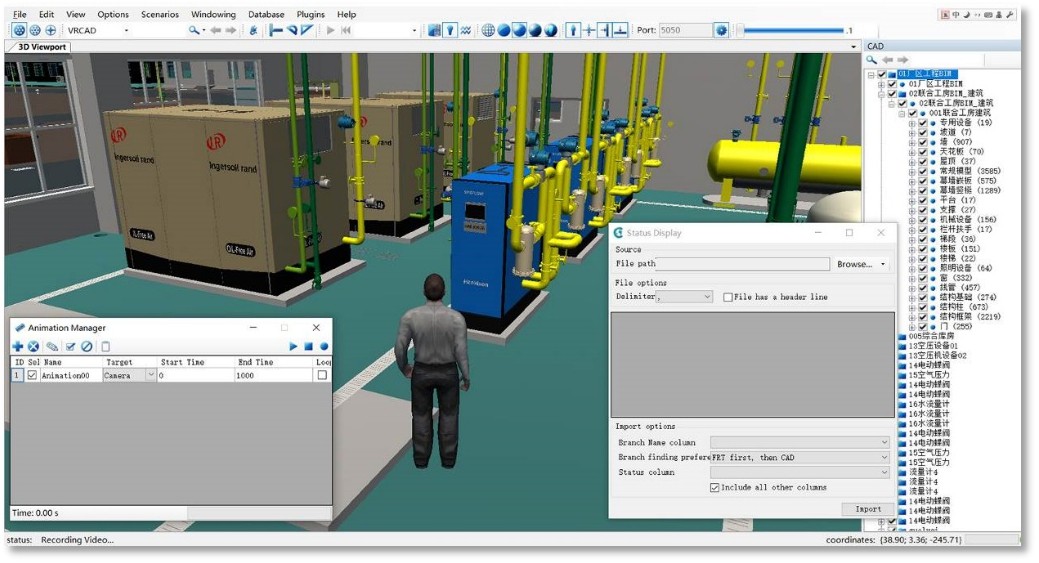This screenshot has height=563, width=1039.
Task: Click the Browse... button
Action: pyautogui.click(x=860, y=264)
